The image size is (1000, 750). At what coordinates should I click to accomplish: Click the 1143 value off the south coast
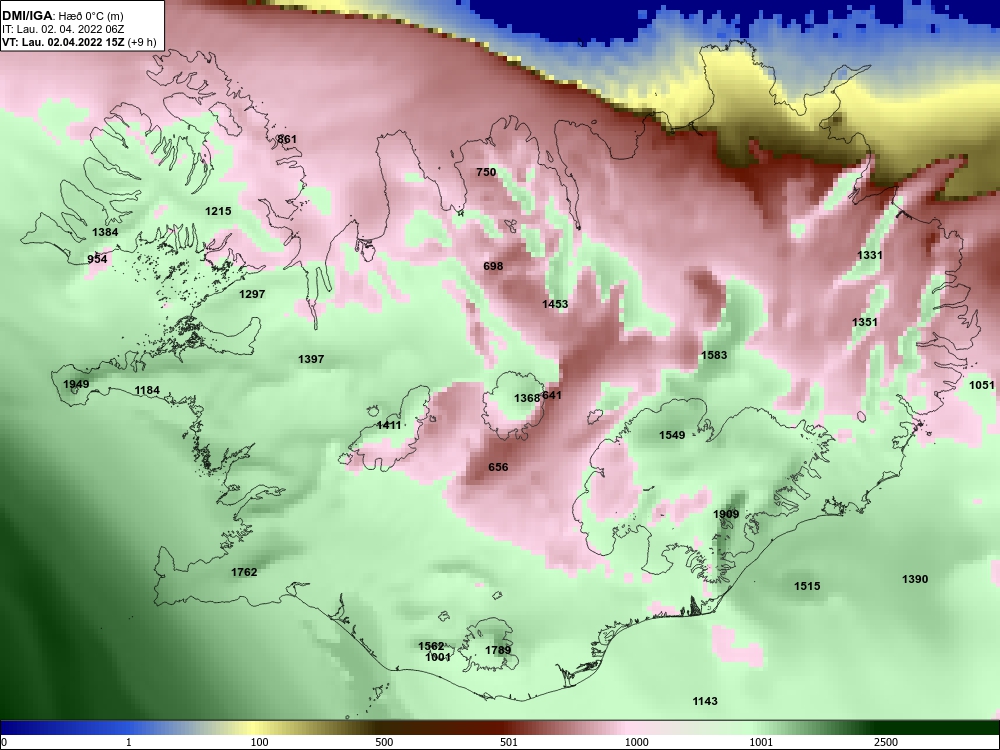[x=705, y=701]
